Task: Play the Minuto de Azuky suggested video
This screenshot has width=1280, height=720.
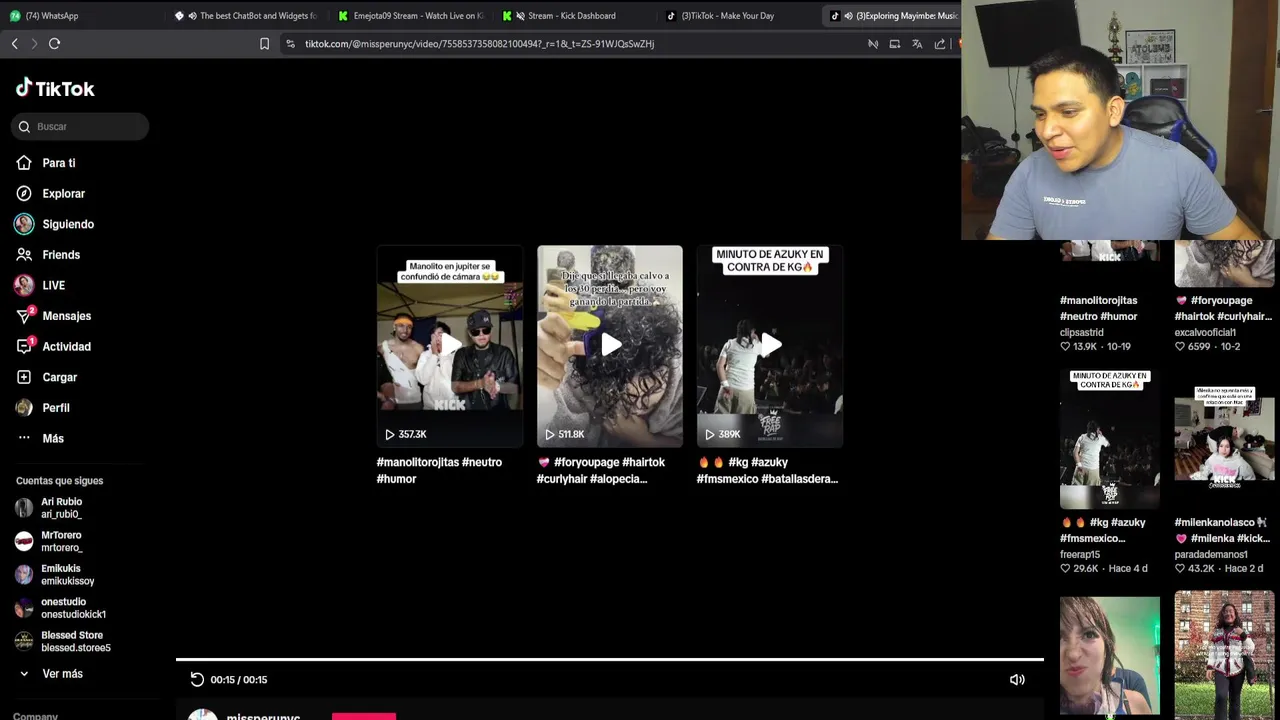Action: (770, 346)
